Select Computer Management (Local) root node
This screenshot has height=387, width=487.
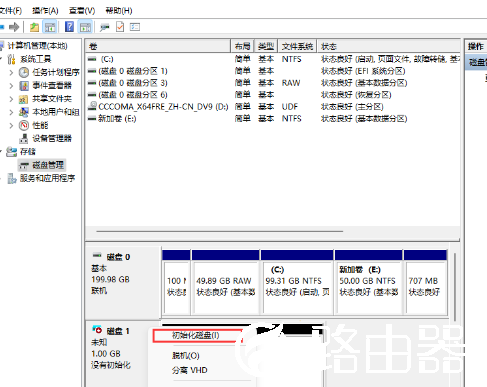click(38, 46)
